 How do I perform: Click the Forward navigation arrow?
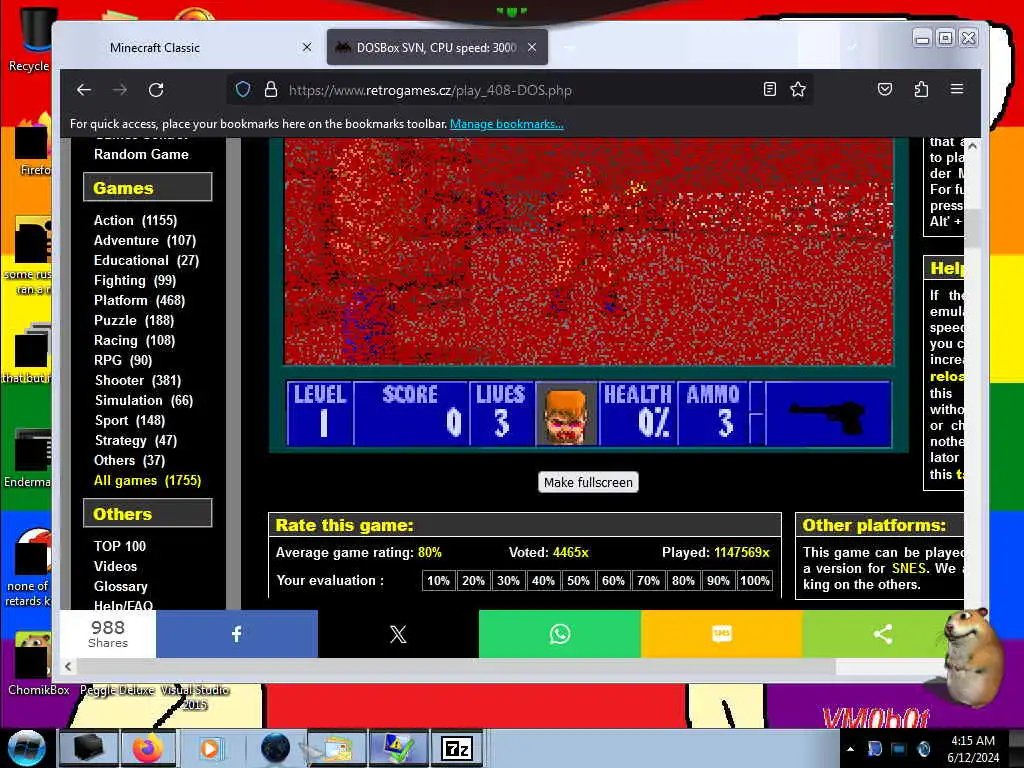[120, 89]
